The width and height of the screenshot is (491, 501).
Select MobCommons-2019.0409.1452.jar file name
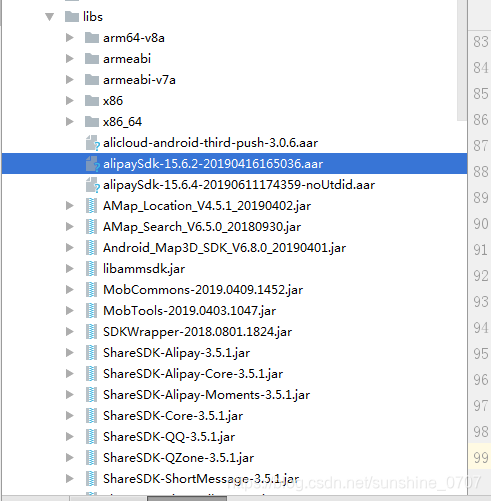click(x=203, y=290)
